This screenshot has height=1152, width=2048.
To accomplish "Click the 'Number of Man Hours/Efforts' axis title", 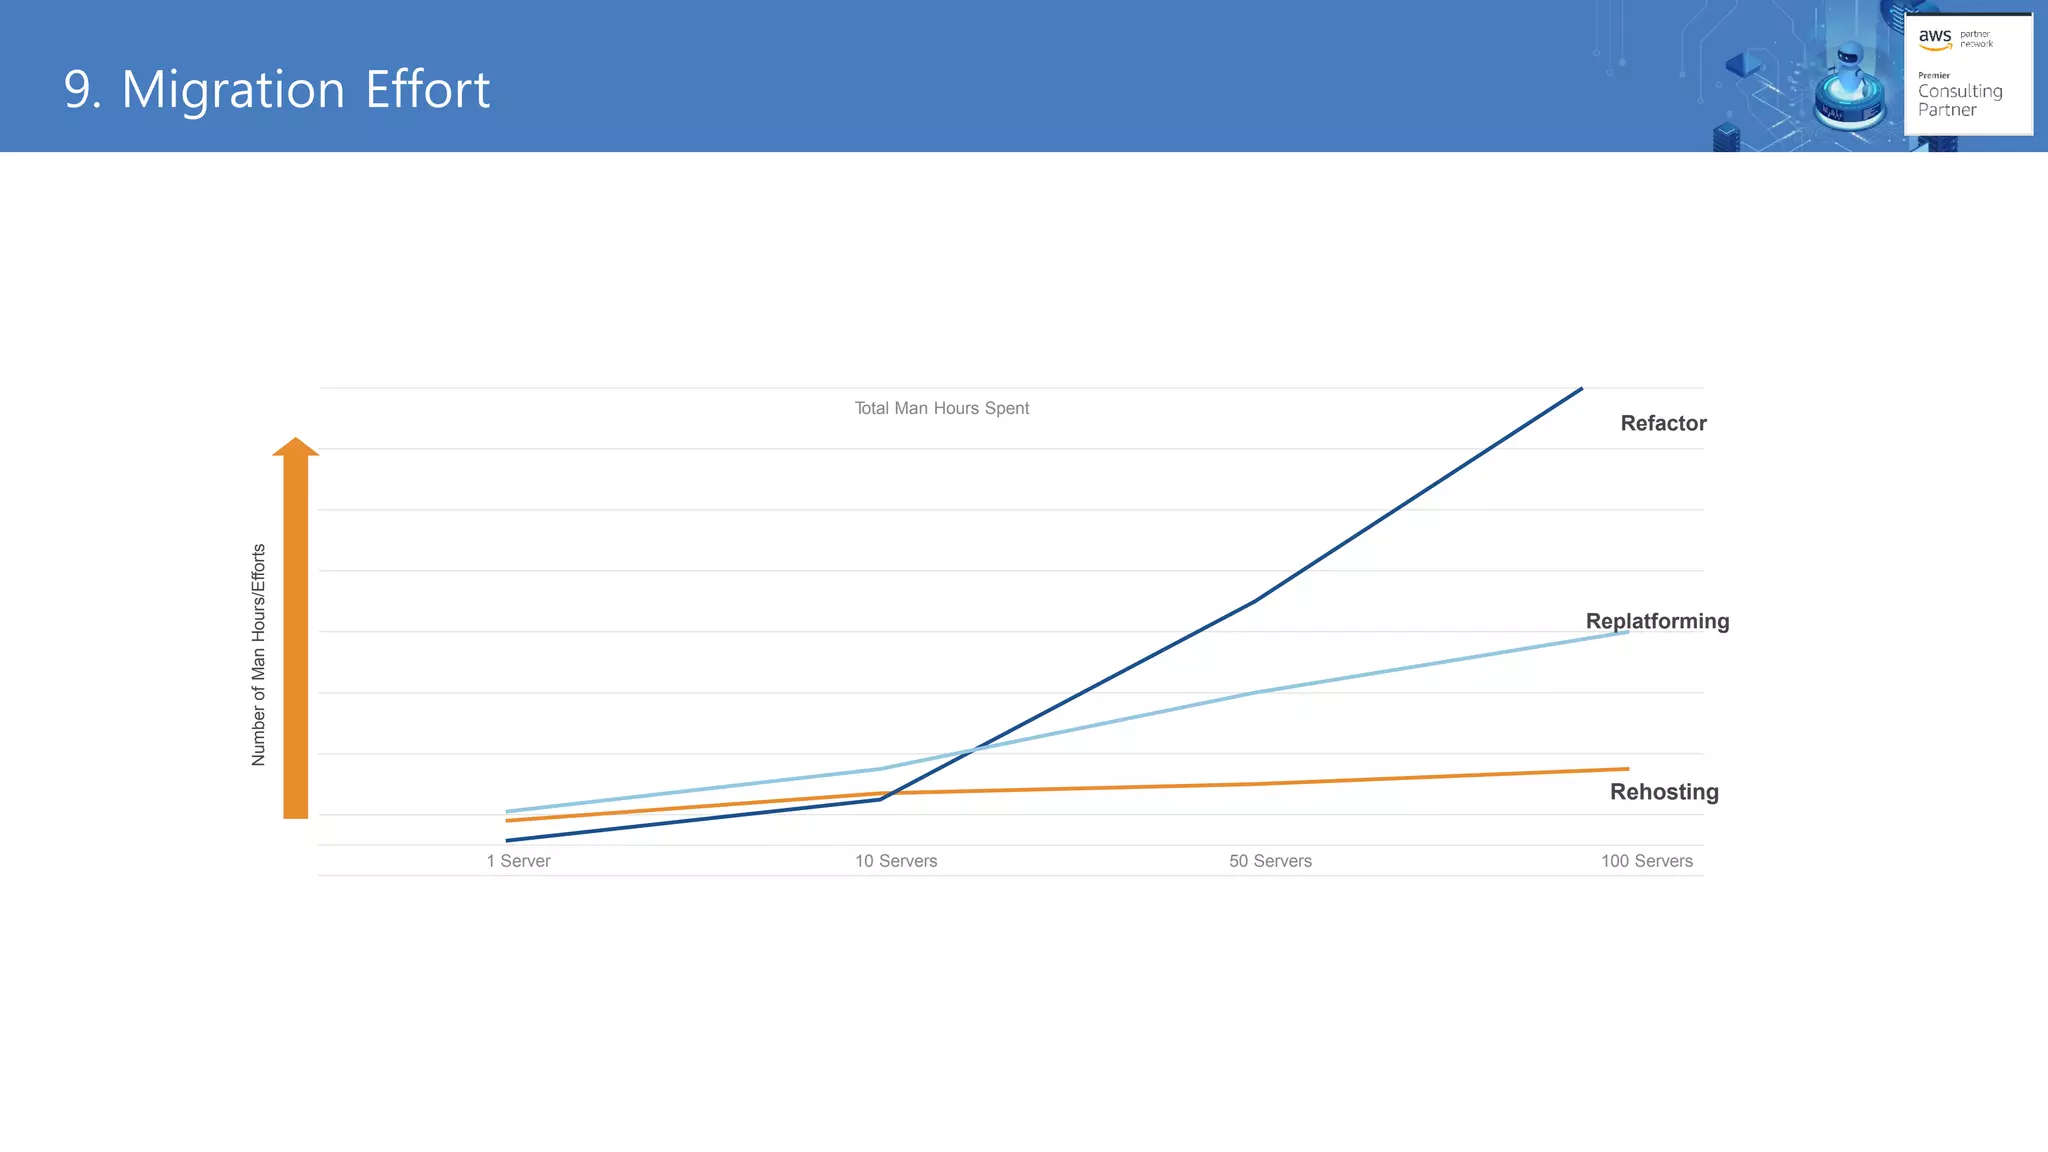I will pyautogui.click(x=259, y=655).
